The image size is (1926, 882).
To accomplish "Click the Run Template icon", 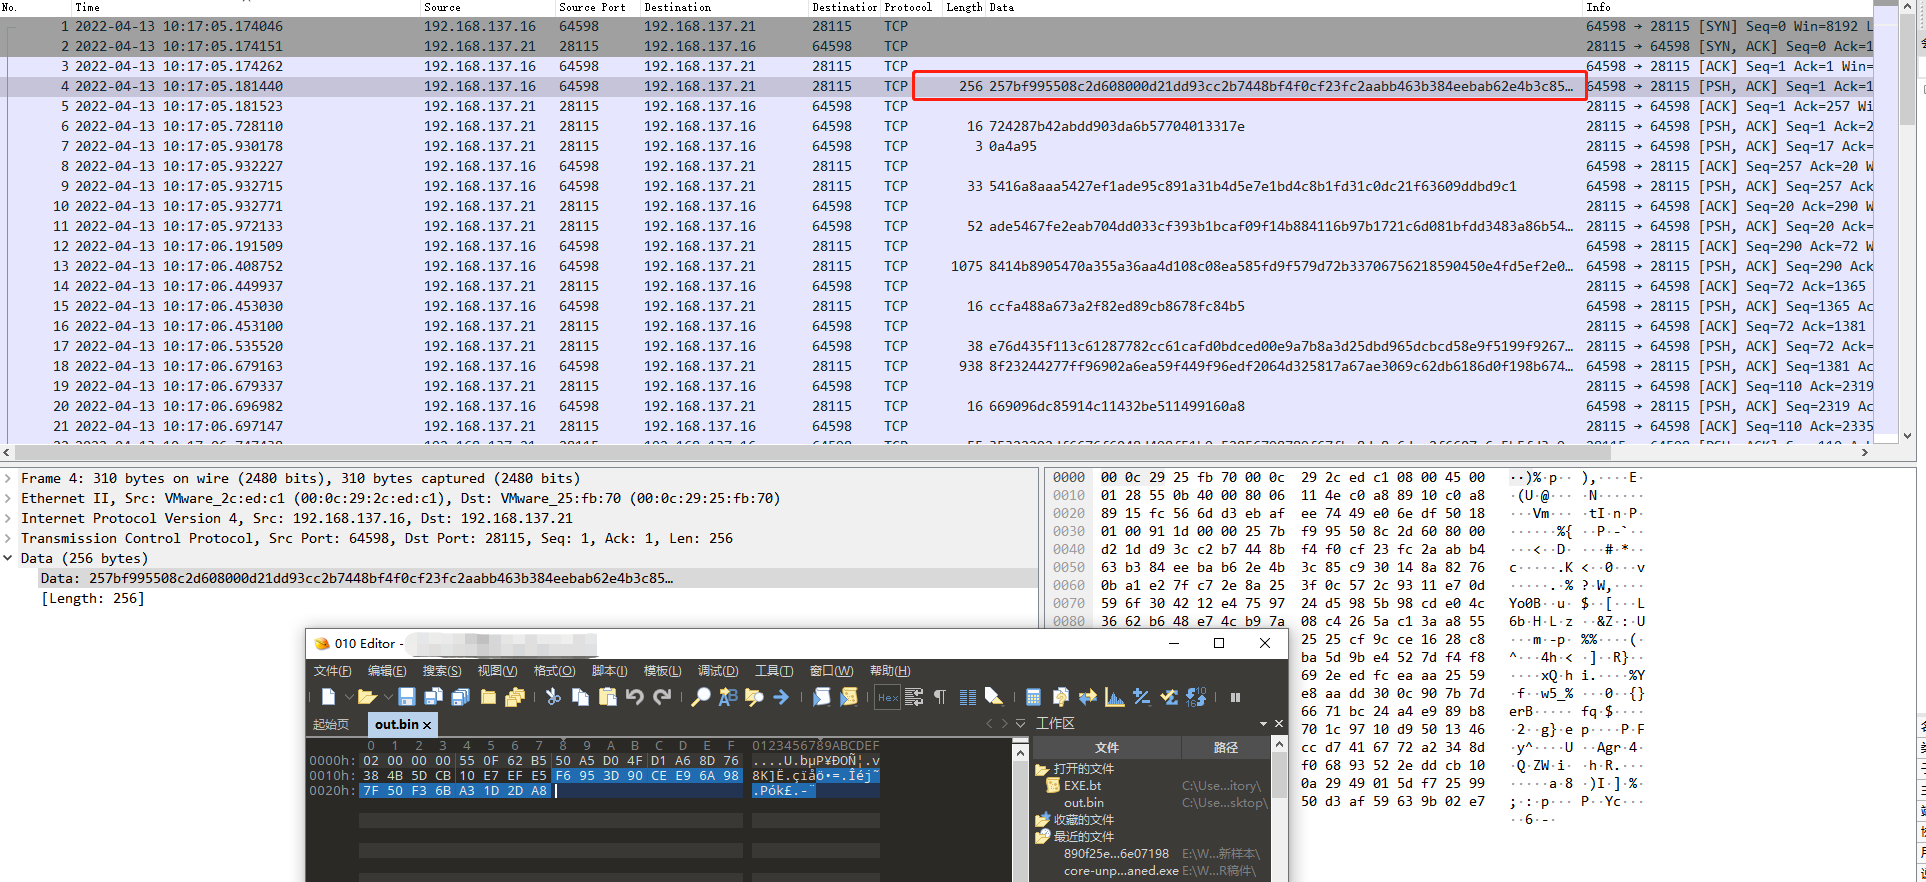I will (848, 697).
